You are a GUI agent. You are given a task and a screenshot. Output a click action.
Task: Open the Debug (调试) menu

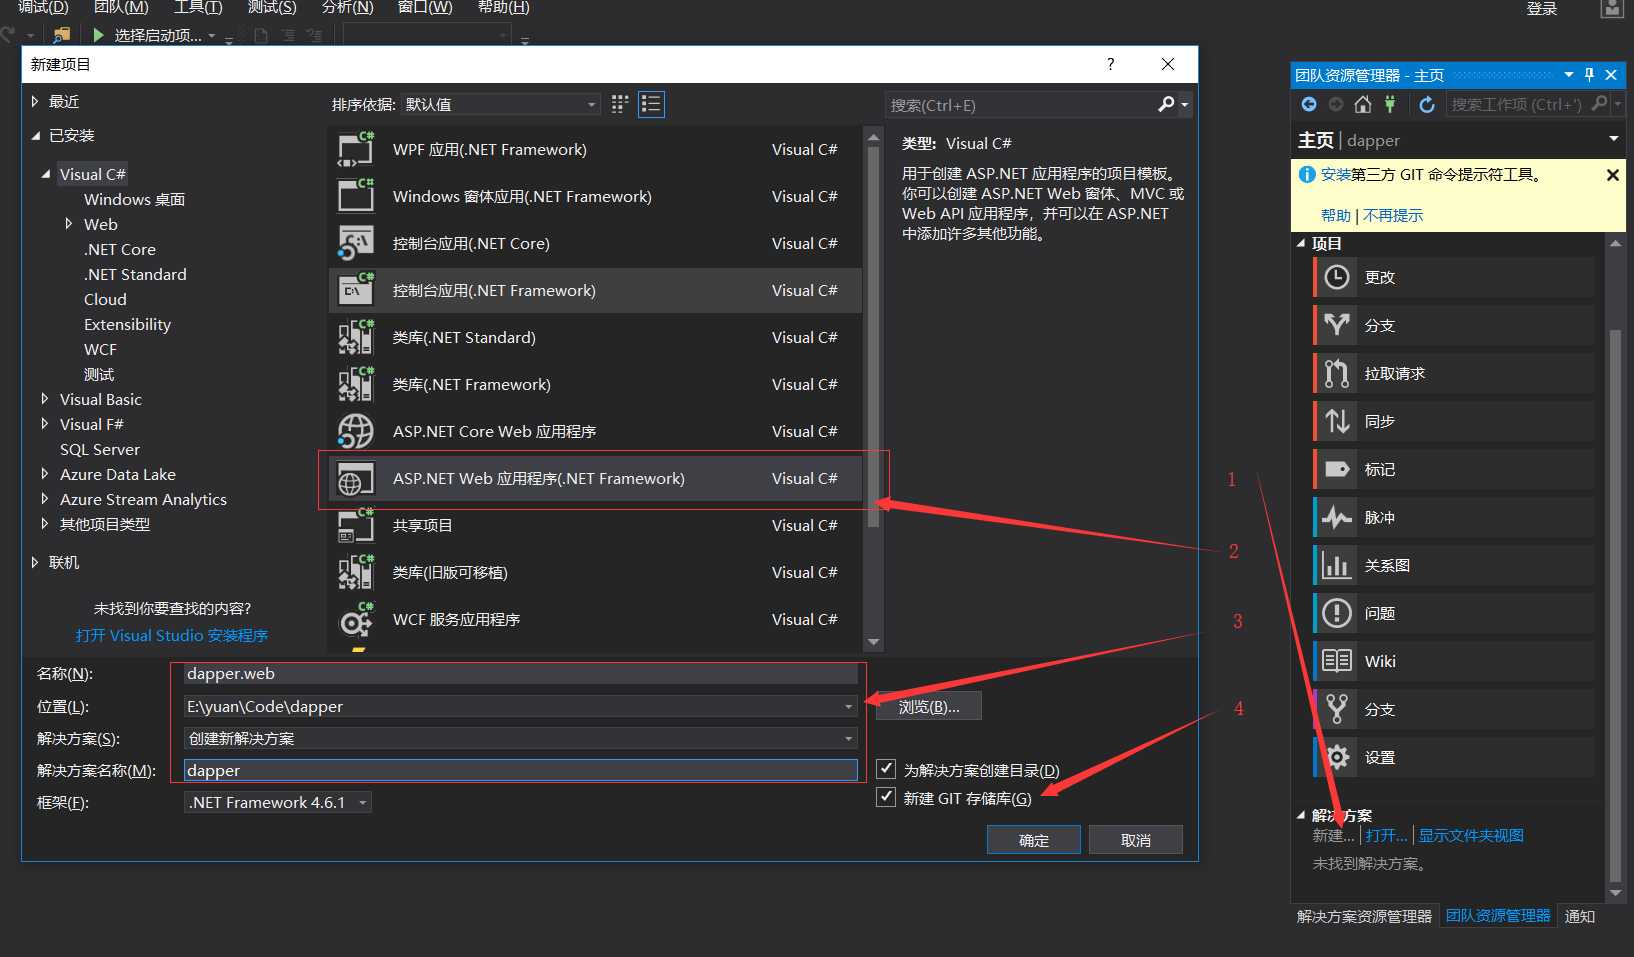coord(43,7)
